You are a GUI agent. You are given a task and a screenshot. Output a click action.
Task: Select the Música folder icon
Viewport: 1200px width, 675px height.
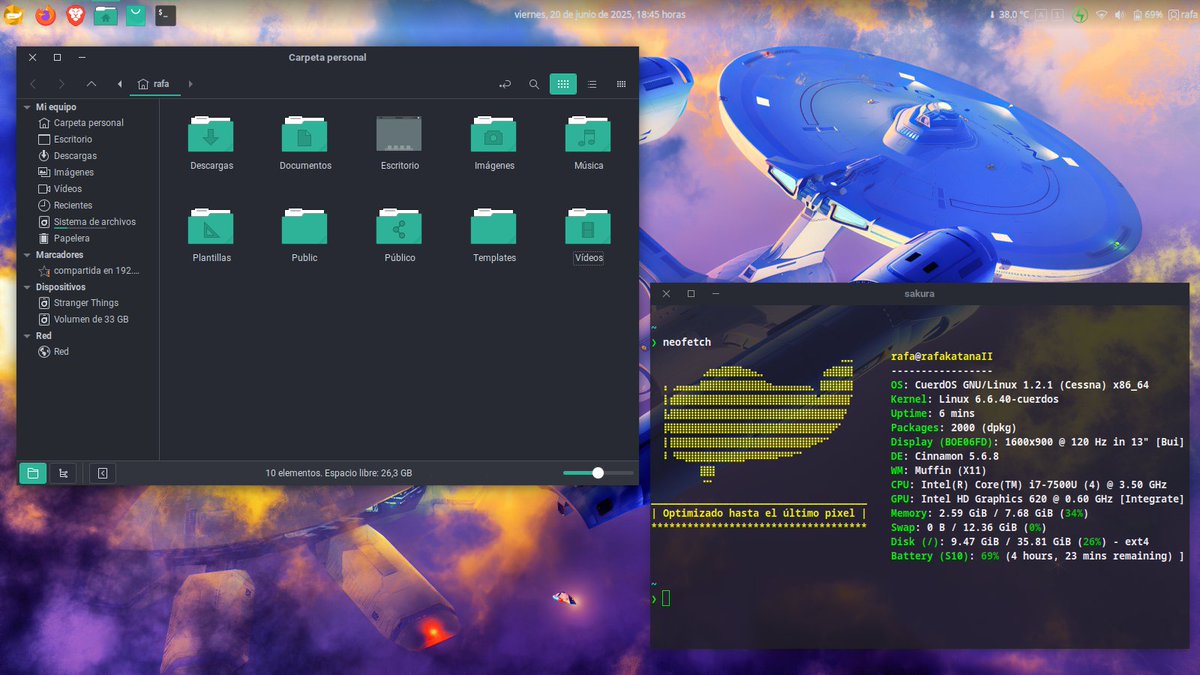click(x=588, y=134)
